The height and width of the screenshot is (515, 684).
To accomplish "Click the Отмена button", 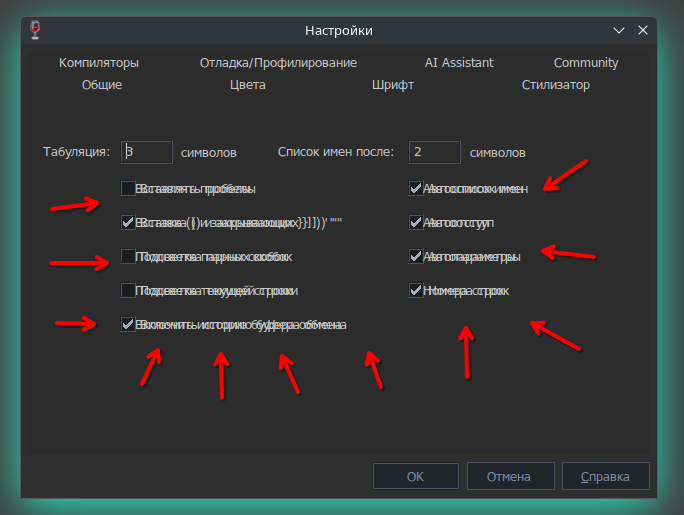I will [x=511, y=476].
